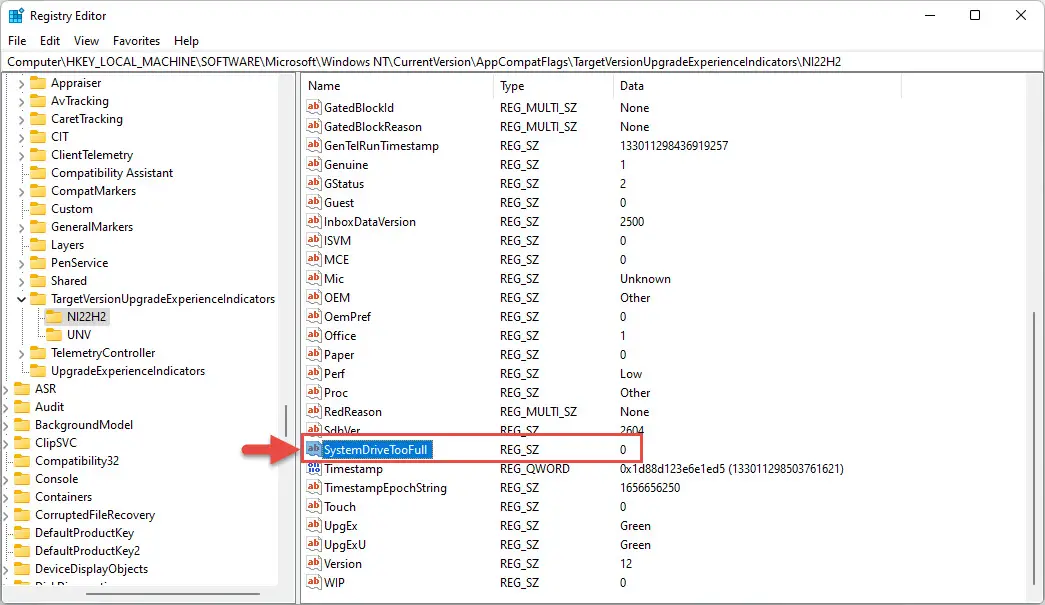Viewport: 1045px width, 605px height.
Task: Select the OemPref value name
Action: click(347, 316)
